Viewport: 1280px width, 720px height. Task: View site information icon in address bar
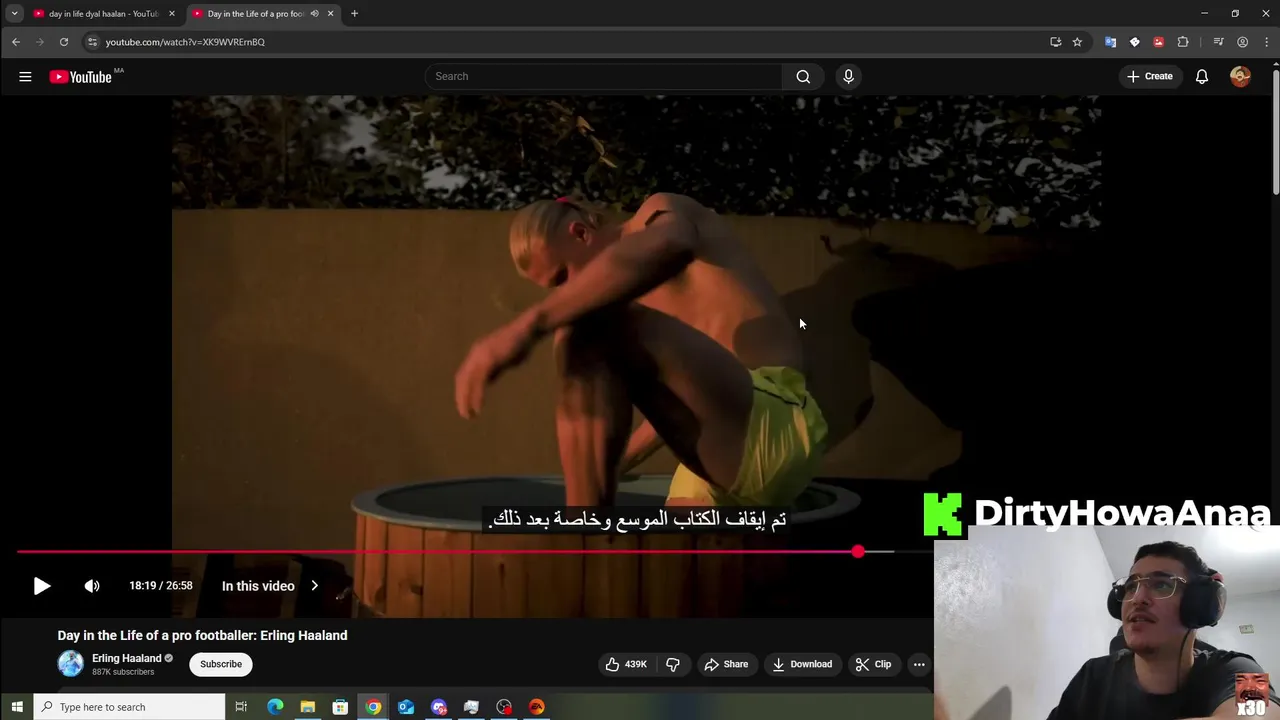pos(92,42)
